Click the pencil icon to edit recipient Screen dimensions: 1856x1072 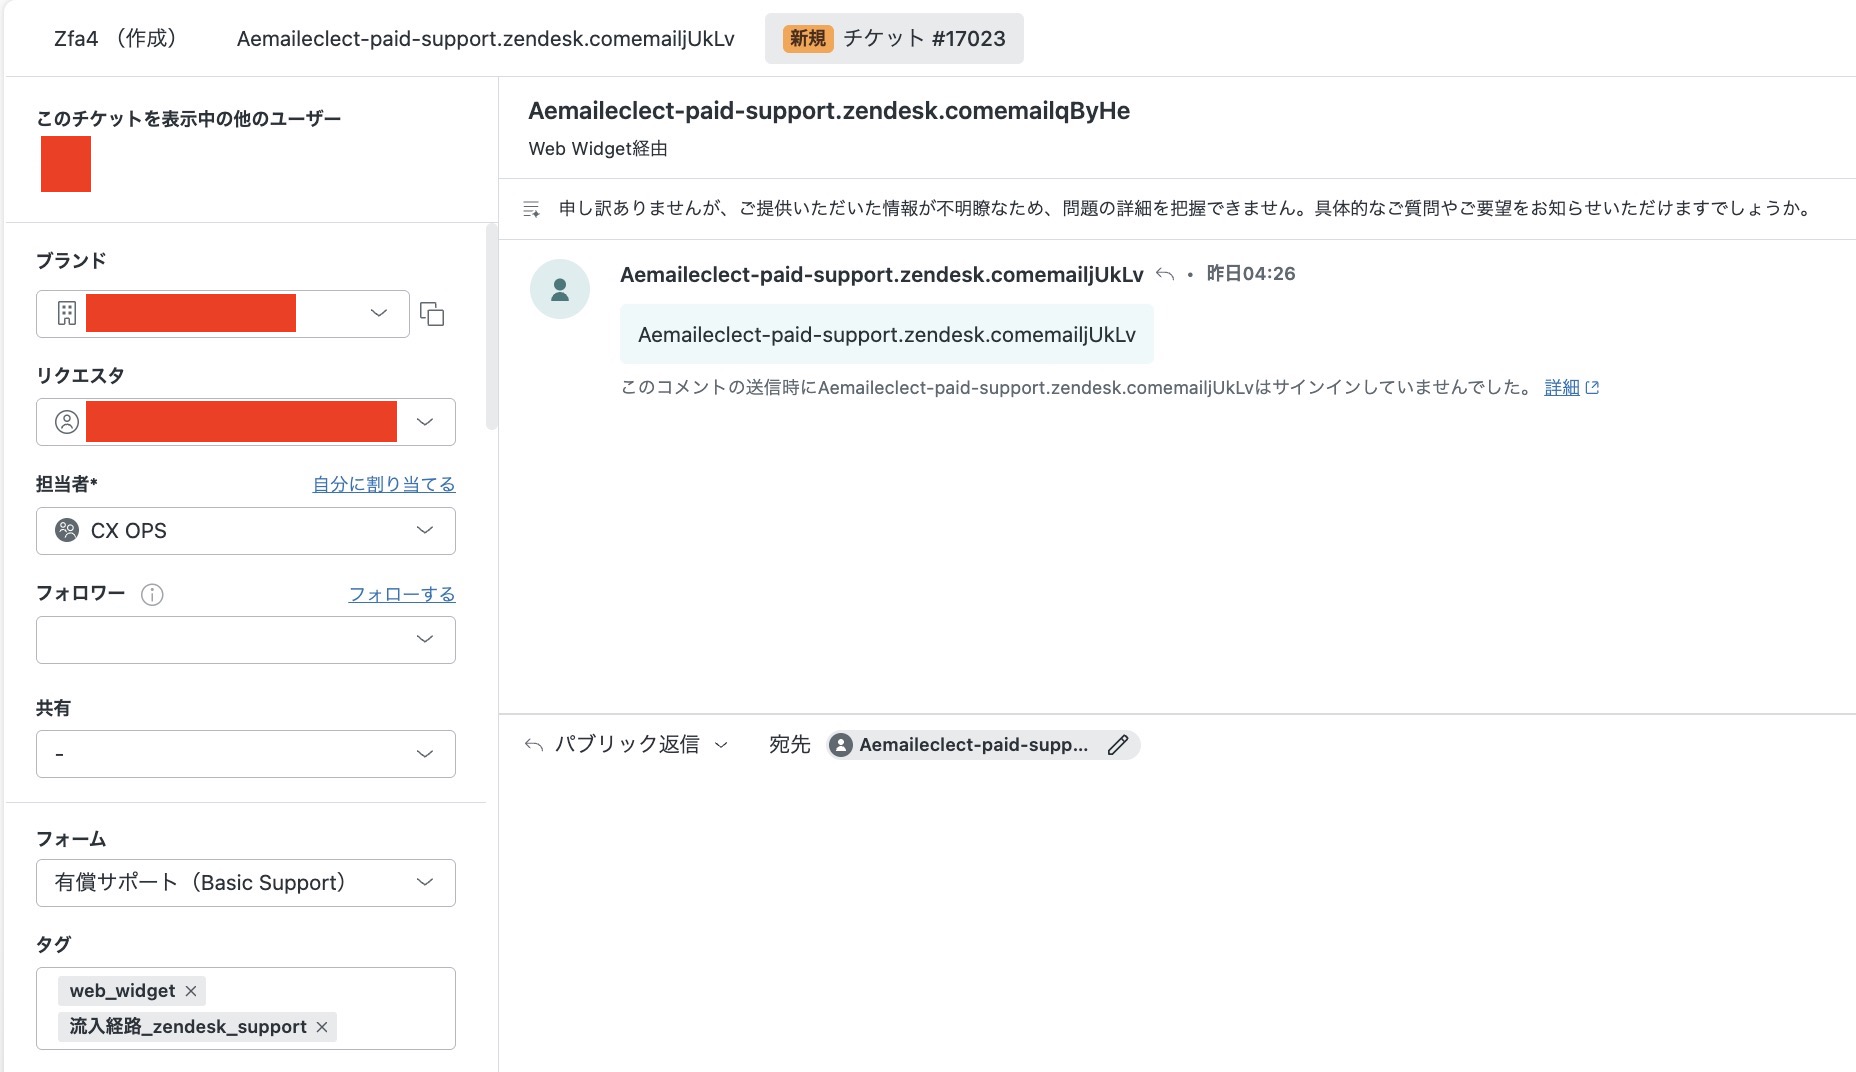(x=1118, y=745)
